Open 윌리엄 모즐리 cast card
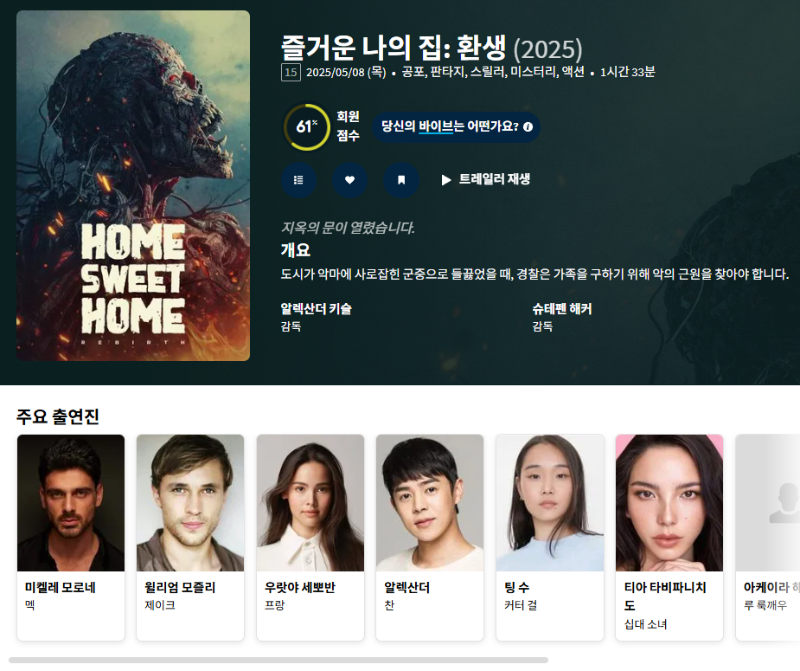This screenshot has height=671, width=800. point(190,537)
